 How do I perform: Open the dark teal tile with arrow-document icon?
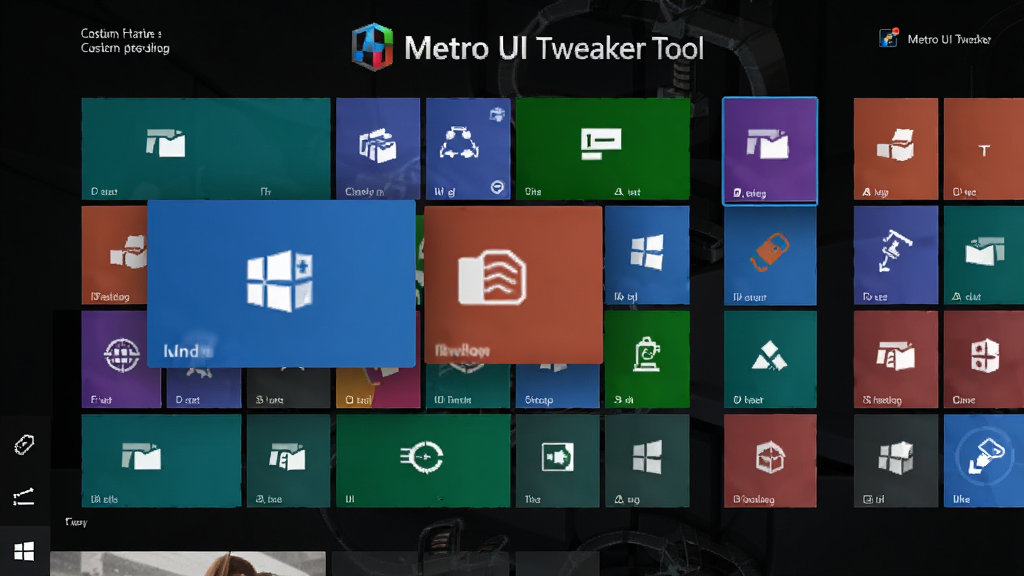tap(557, 460)
